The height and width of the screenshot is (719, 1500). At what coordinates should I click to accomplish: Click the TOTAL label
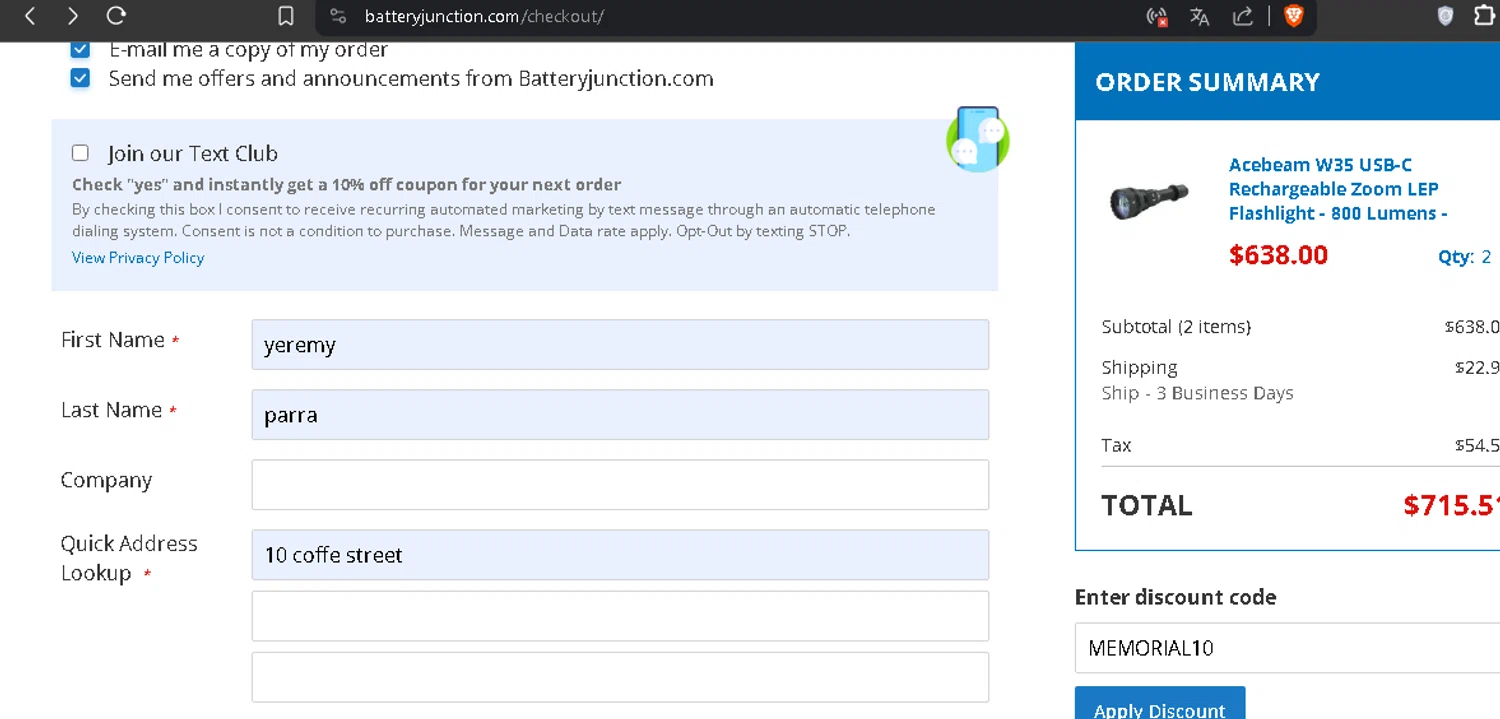[x=1147, y=505]
